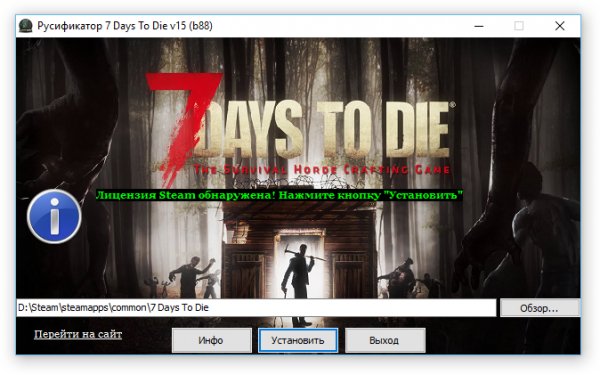
Task: Click the title Русификатор 7 Days To Die v15
Action: [x=125, y=26]
